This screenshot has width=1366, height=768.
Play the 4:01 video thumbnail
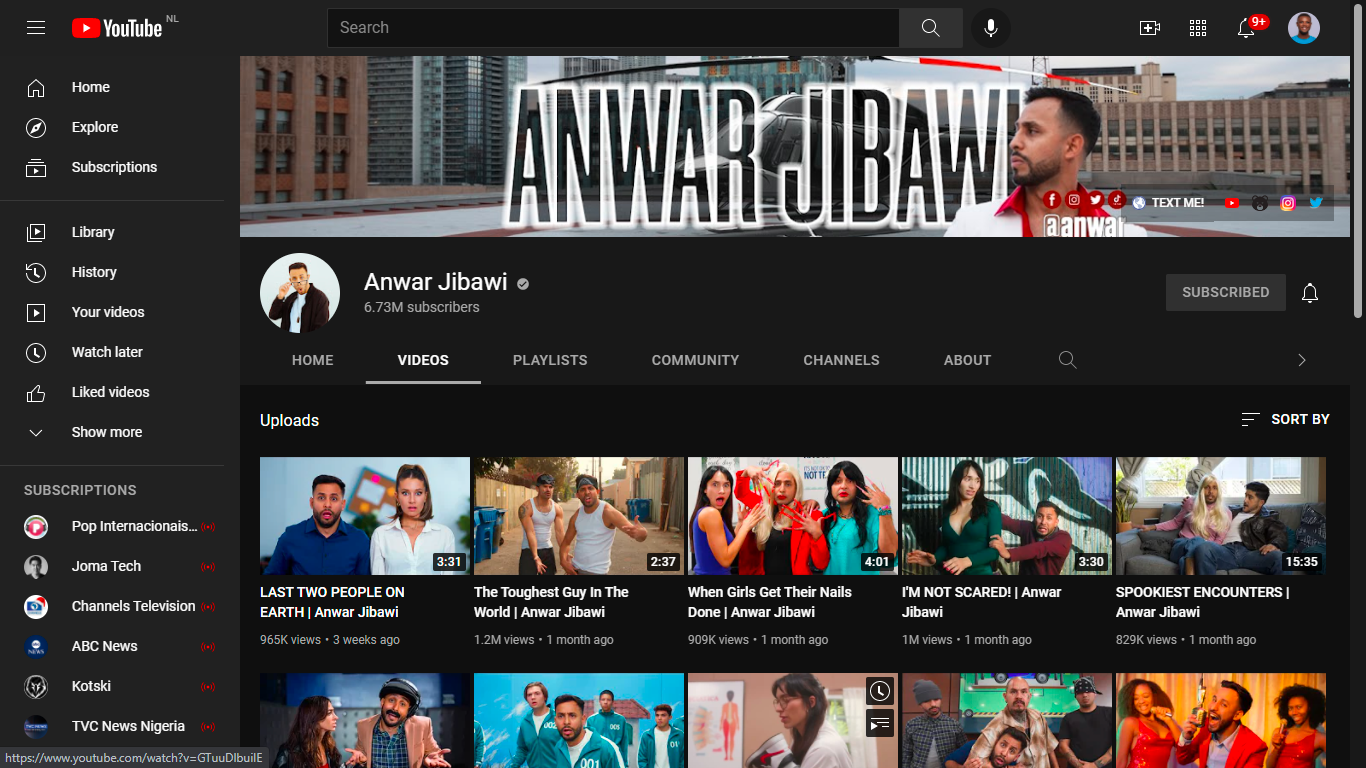click(793, 516)
